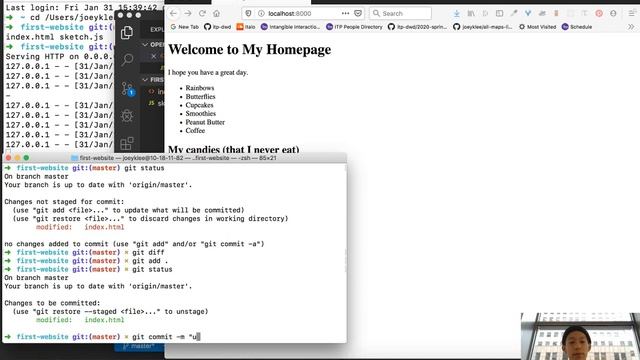
Task: Click the Cupcakes list item
Action: pos(199,105)
